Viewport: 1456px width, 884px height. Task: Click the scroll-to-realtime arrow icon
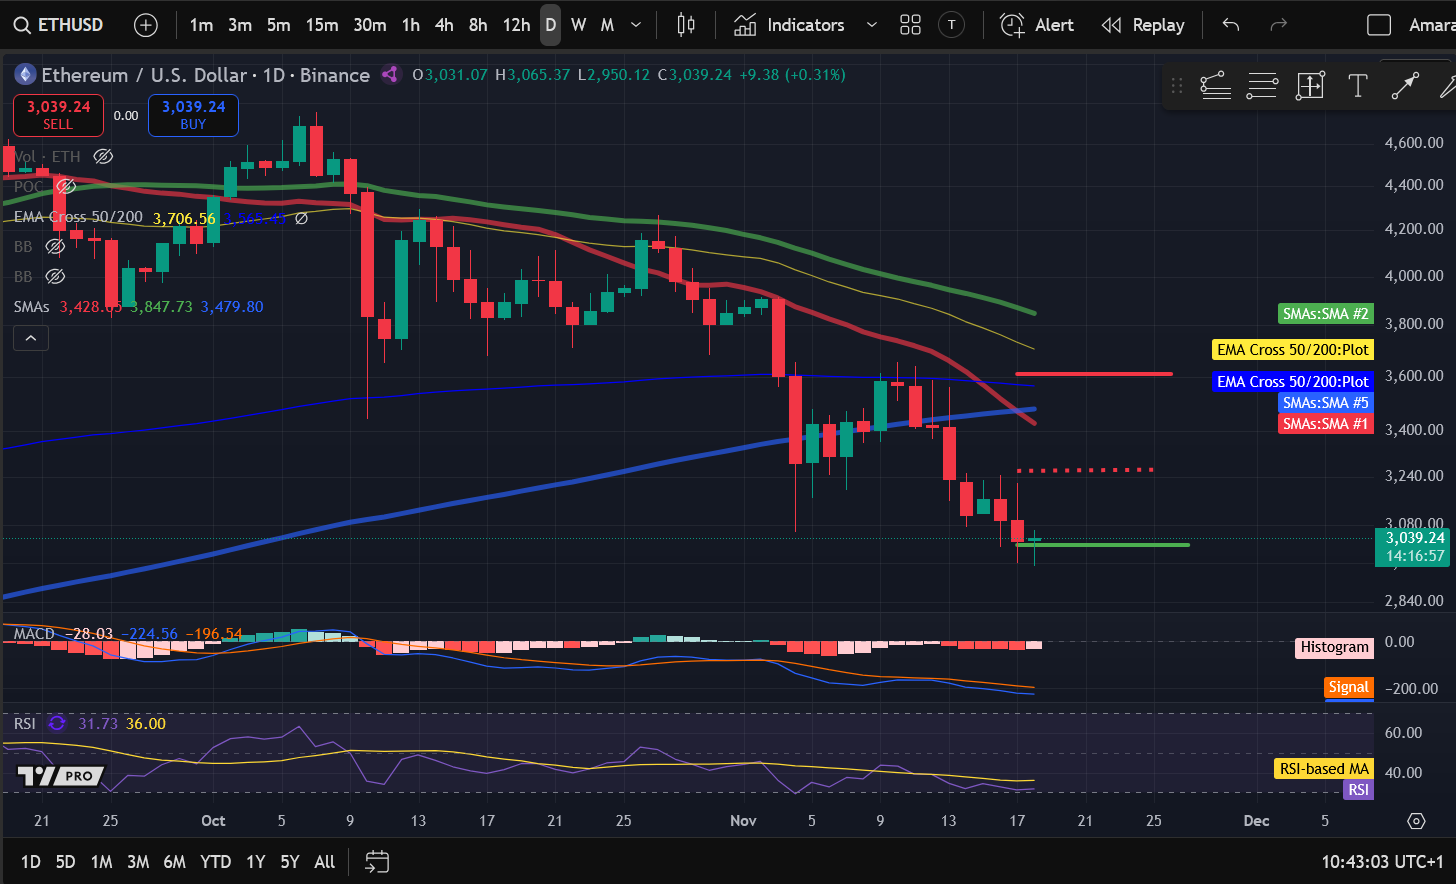tap(1416, 821)
